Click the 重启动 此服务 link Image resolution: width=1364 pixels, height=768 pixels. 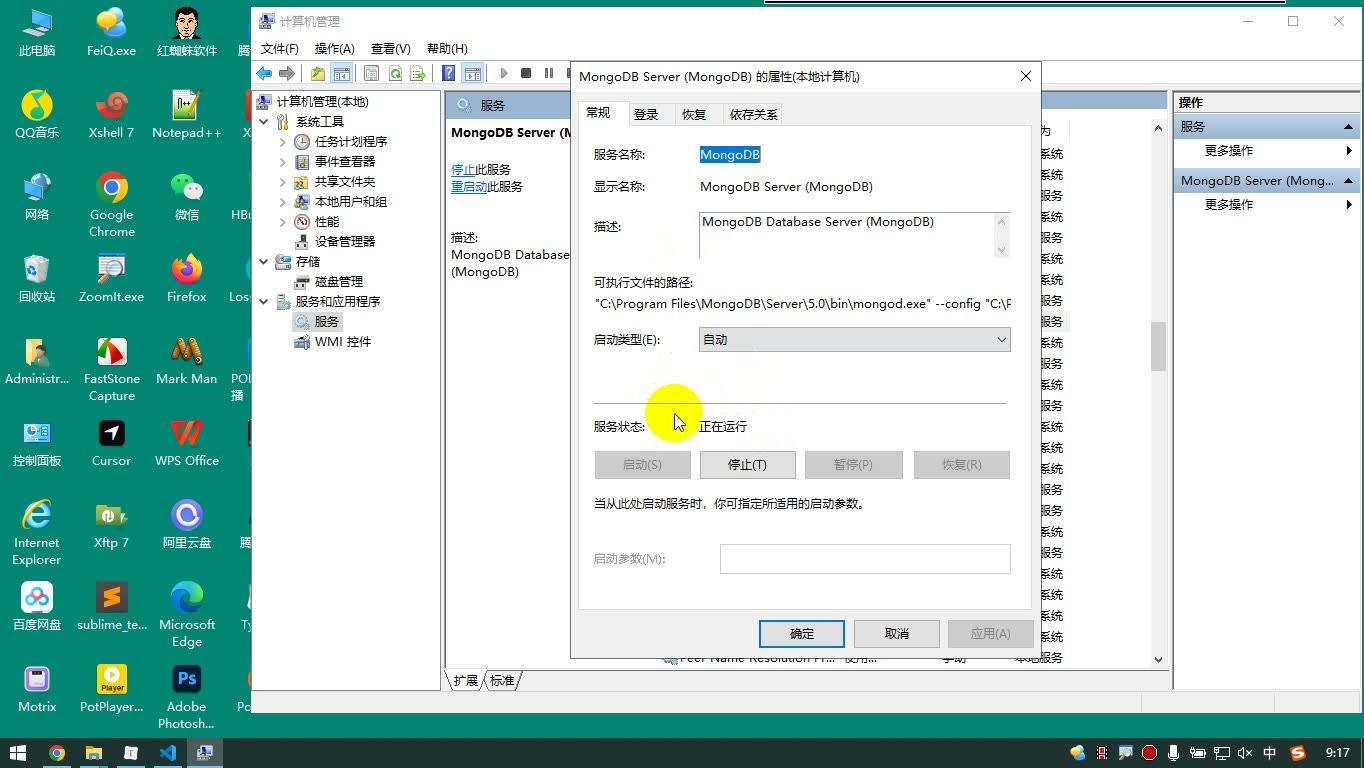(x=469, y=187)
